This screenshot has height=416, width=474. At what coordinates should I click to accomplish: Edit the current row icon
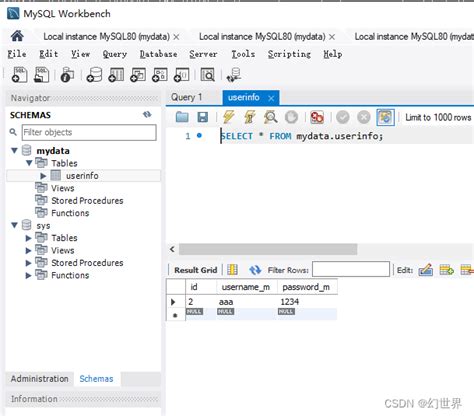click(x=426, y=270)
